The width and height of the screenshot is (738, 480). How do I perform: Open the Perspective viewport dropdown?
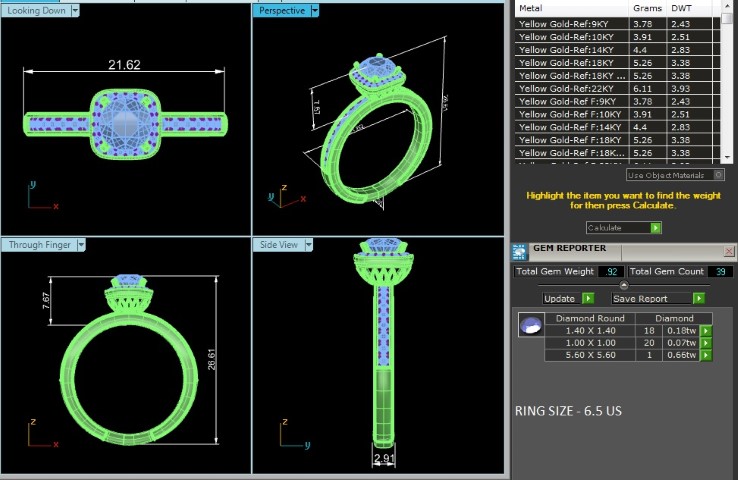314,10
